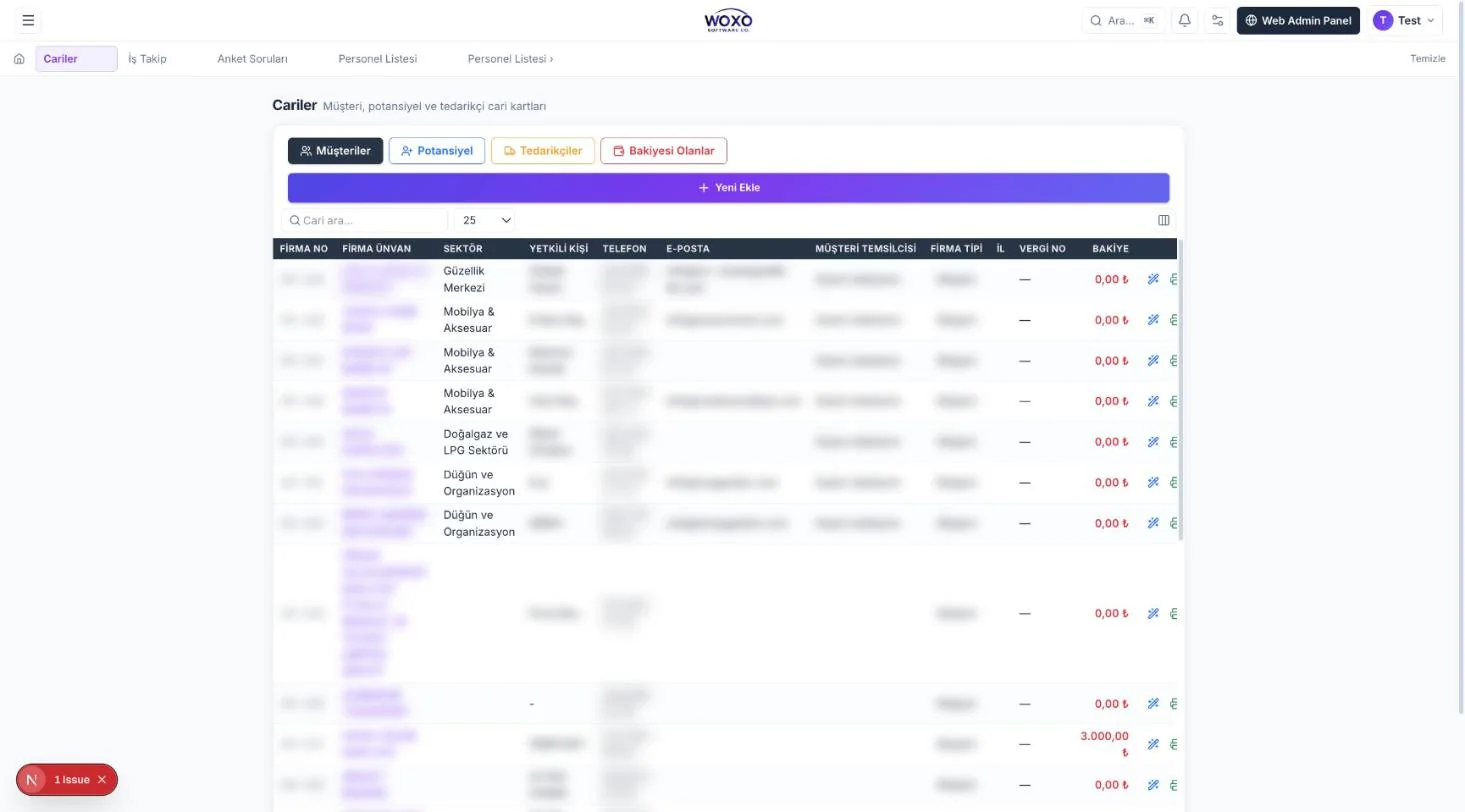The image size is (1465, 812).
Task: Click the MÜŞTERİ TEMSİLCİSİ column header
Action: click(866, 248)
